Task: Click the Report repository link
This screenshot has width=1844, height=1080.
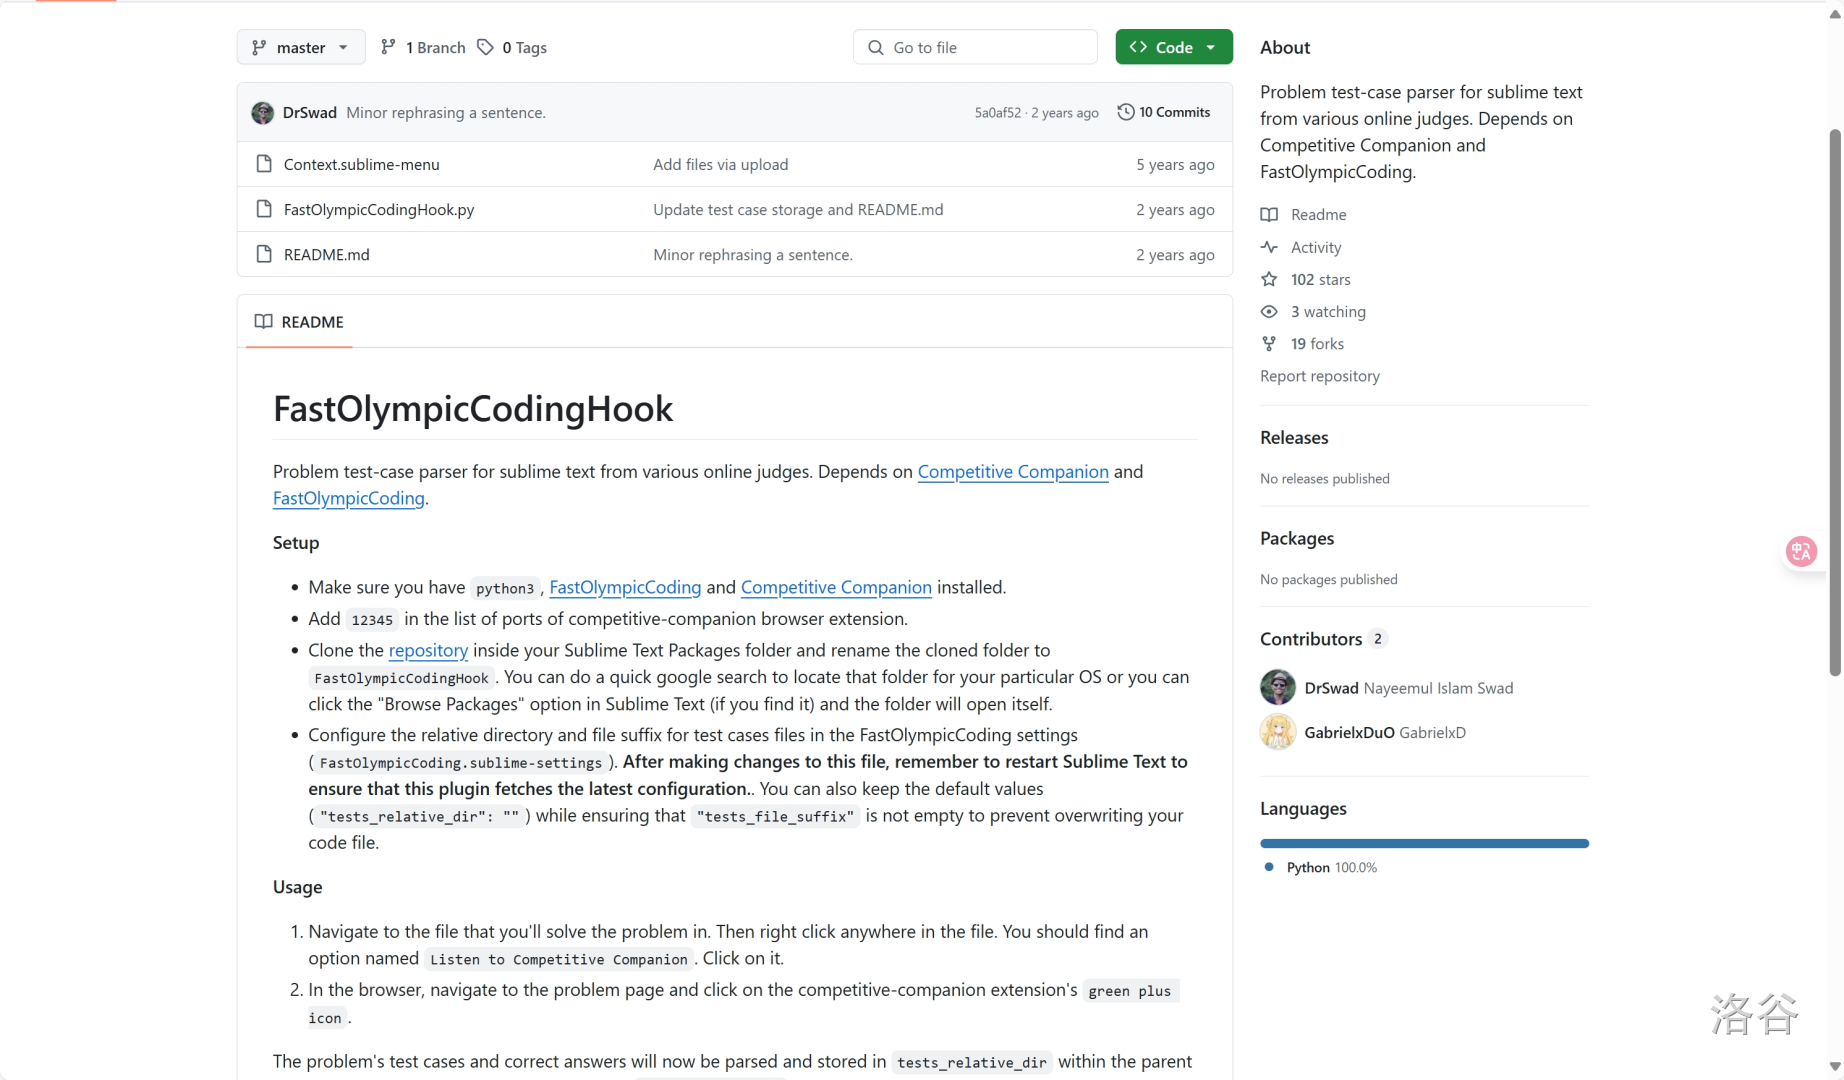Action: (x=1320, y=376)
